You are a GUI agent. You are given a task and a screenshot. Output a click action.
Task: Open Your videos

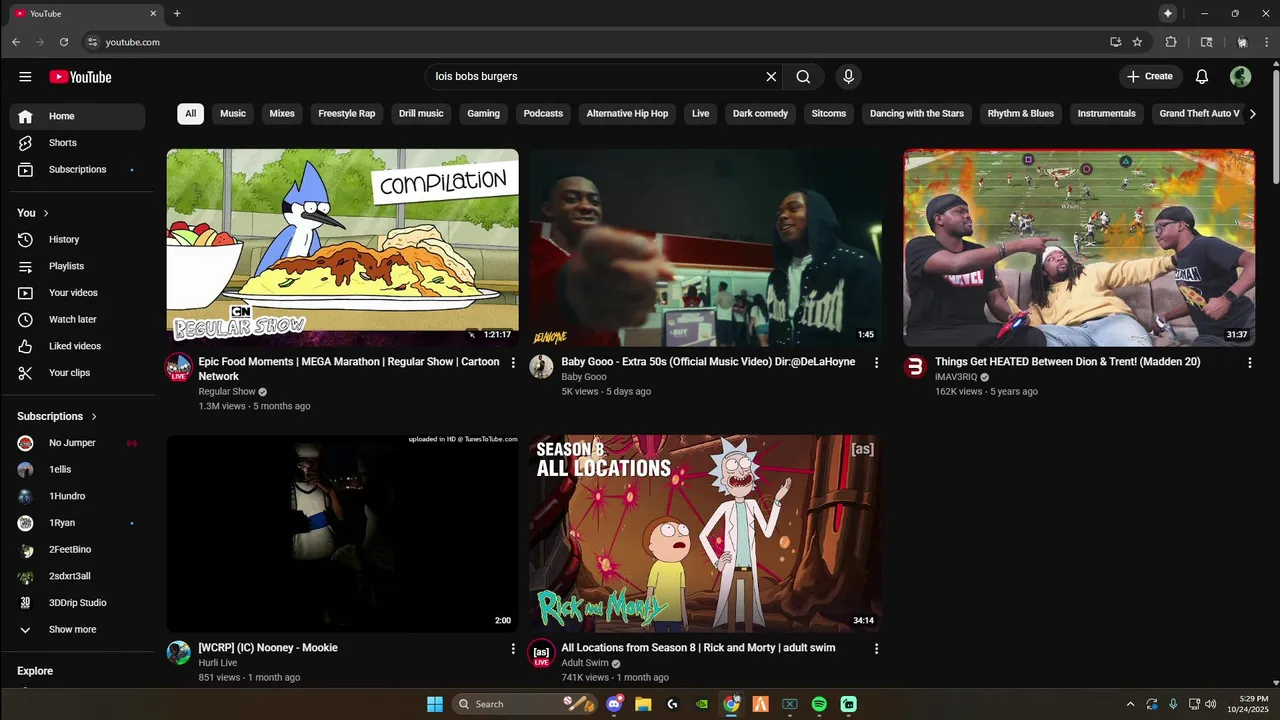pos(77,293)
